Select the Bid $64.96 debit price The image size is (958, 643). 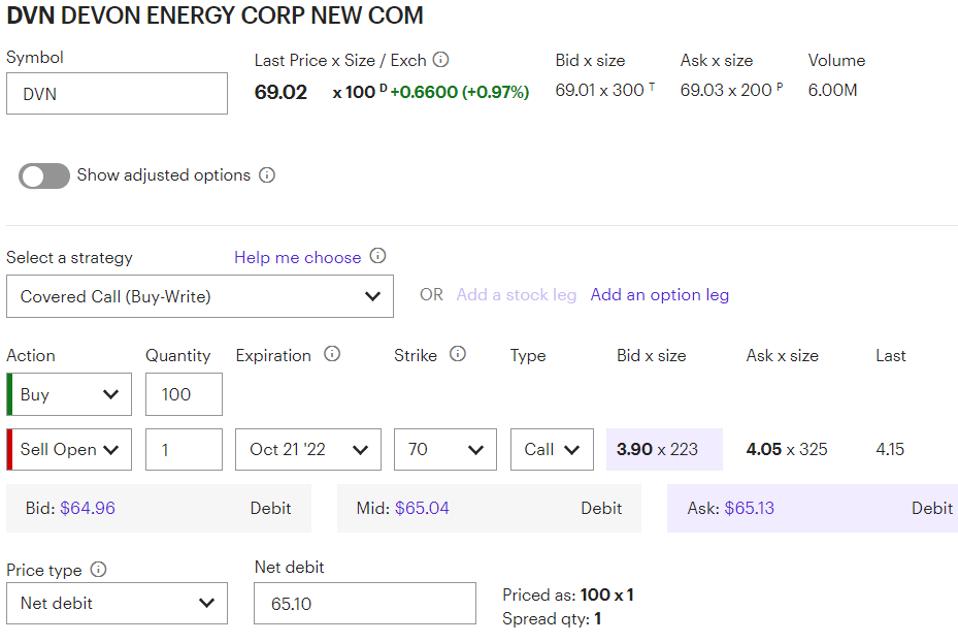(x=158, y=508)
